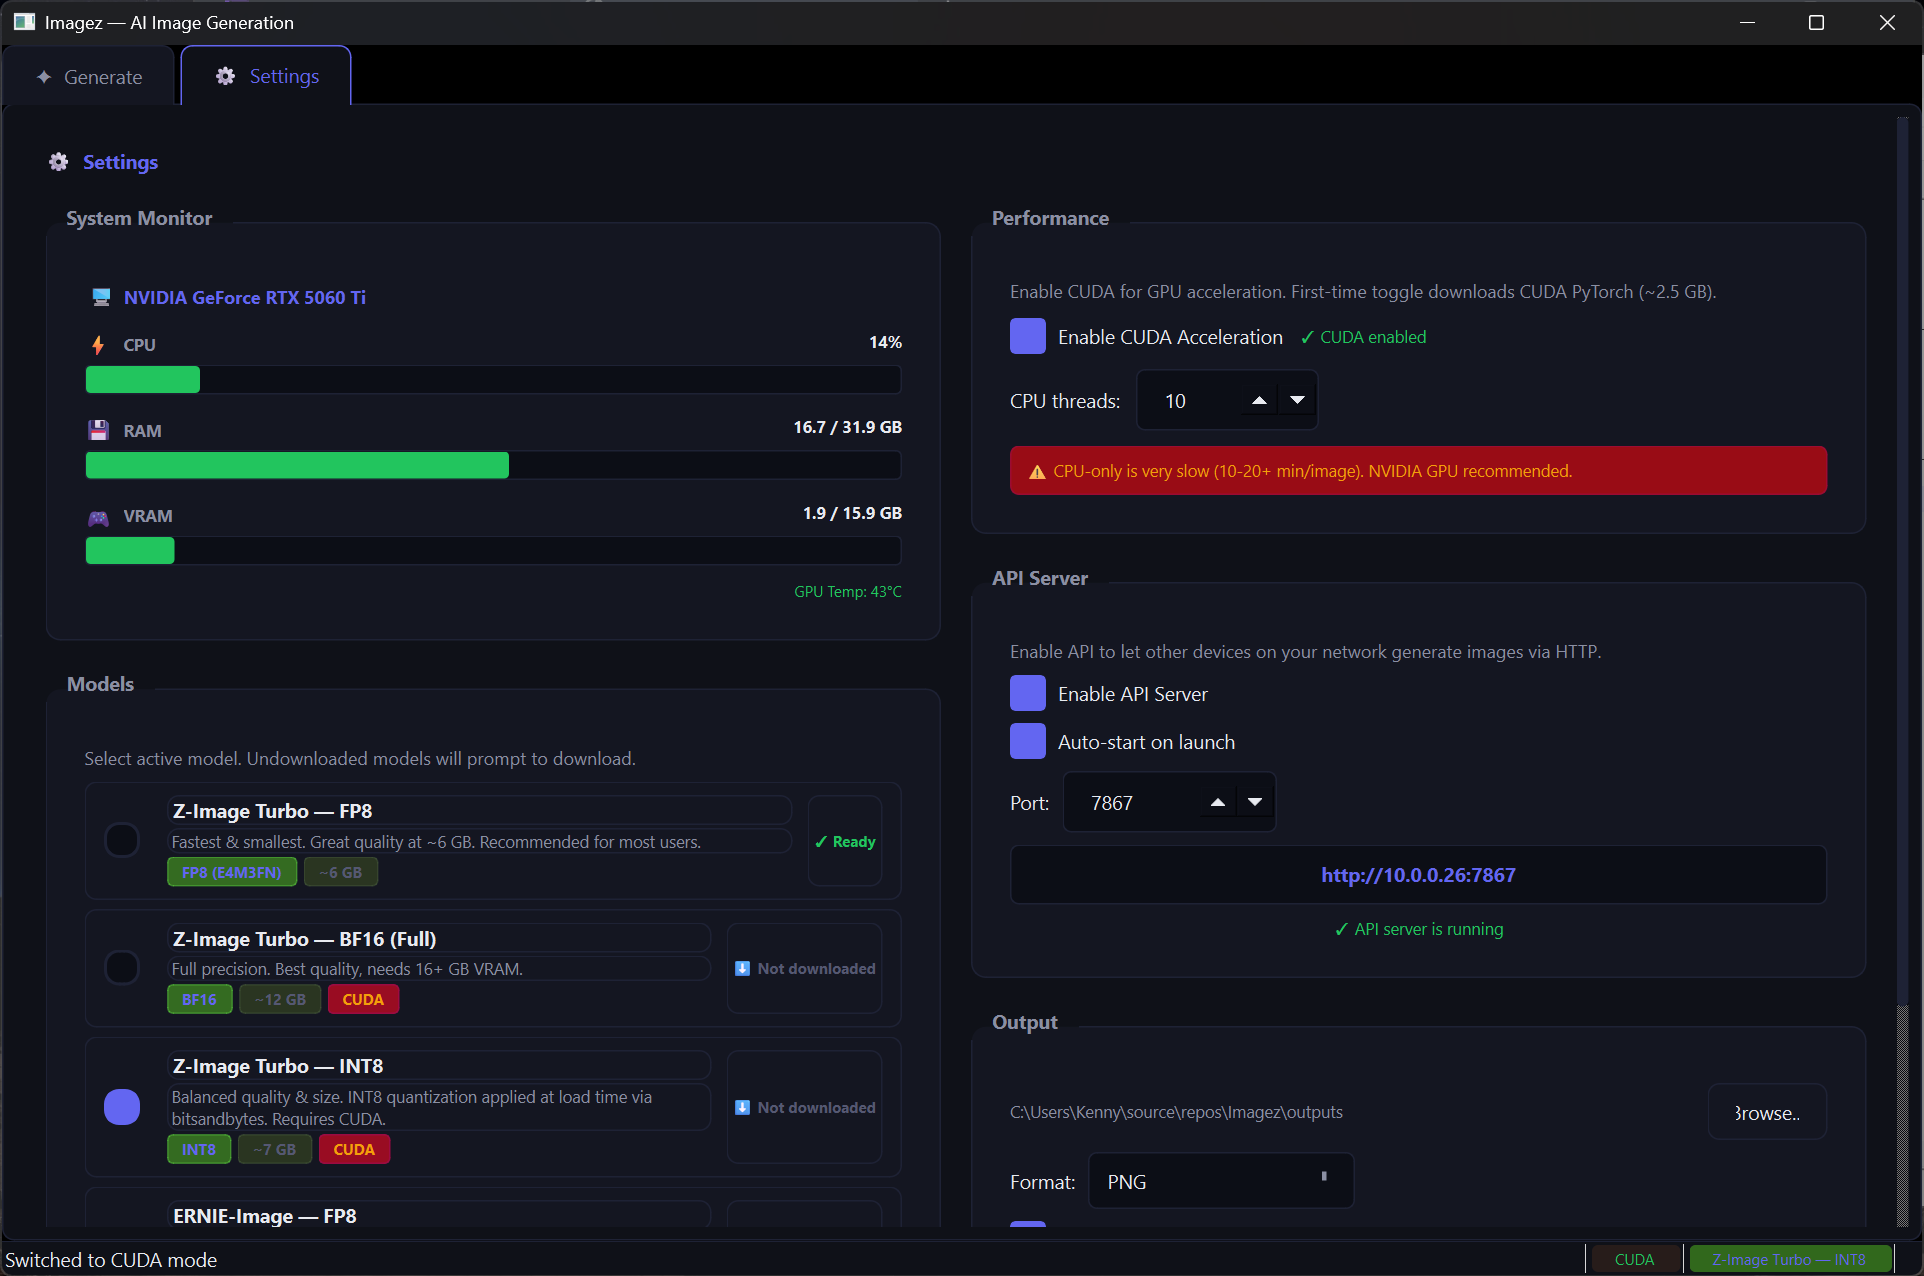This screenshot has height=1276, width=1924.
Task: Click the GPU monitor icon next to RTX 5060 Ti
Action: 101,297
